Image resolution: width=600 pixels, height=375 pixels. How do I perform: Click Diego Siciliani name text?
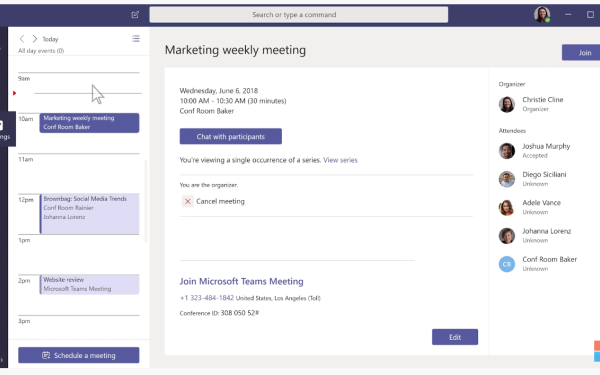(544, 174)
